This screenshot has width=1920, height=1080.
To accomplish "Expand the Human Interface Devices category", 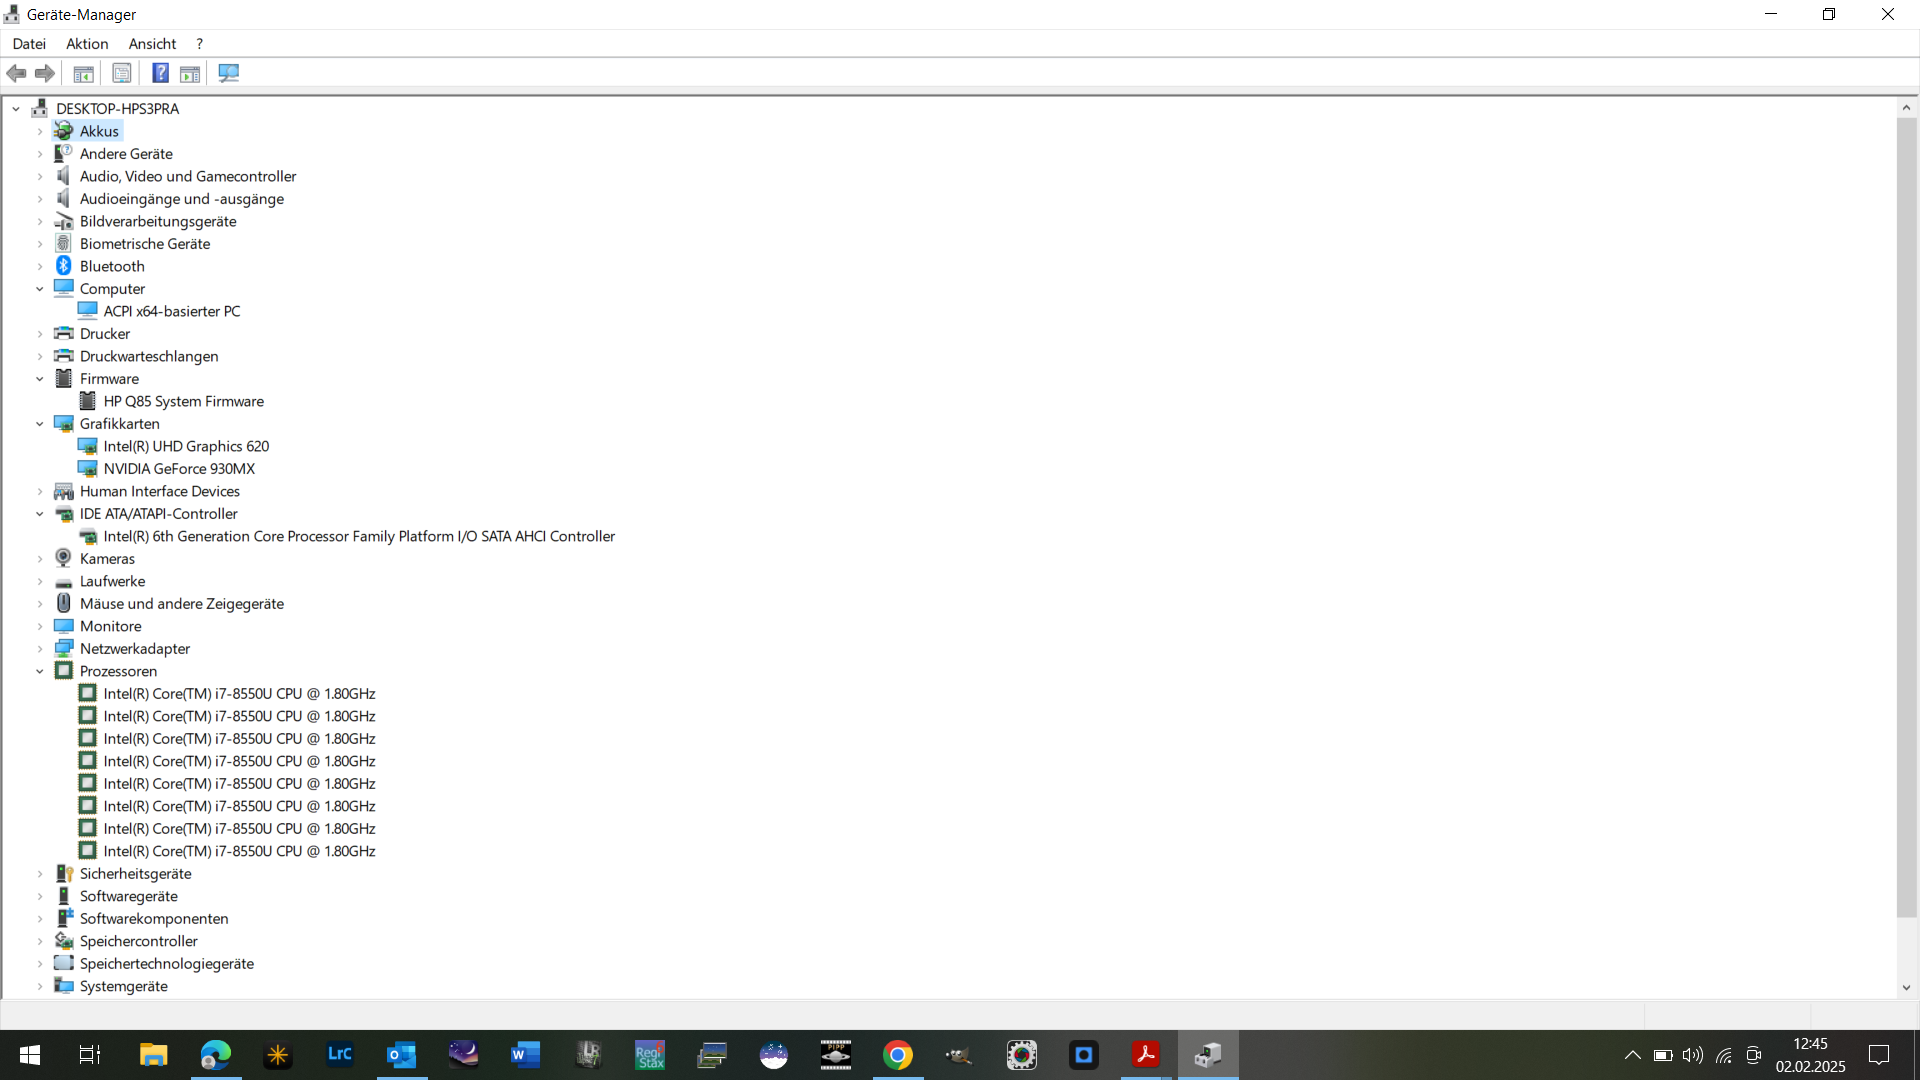I will click(x=40, y=491).
